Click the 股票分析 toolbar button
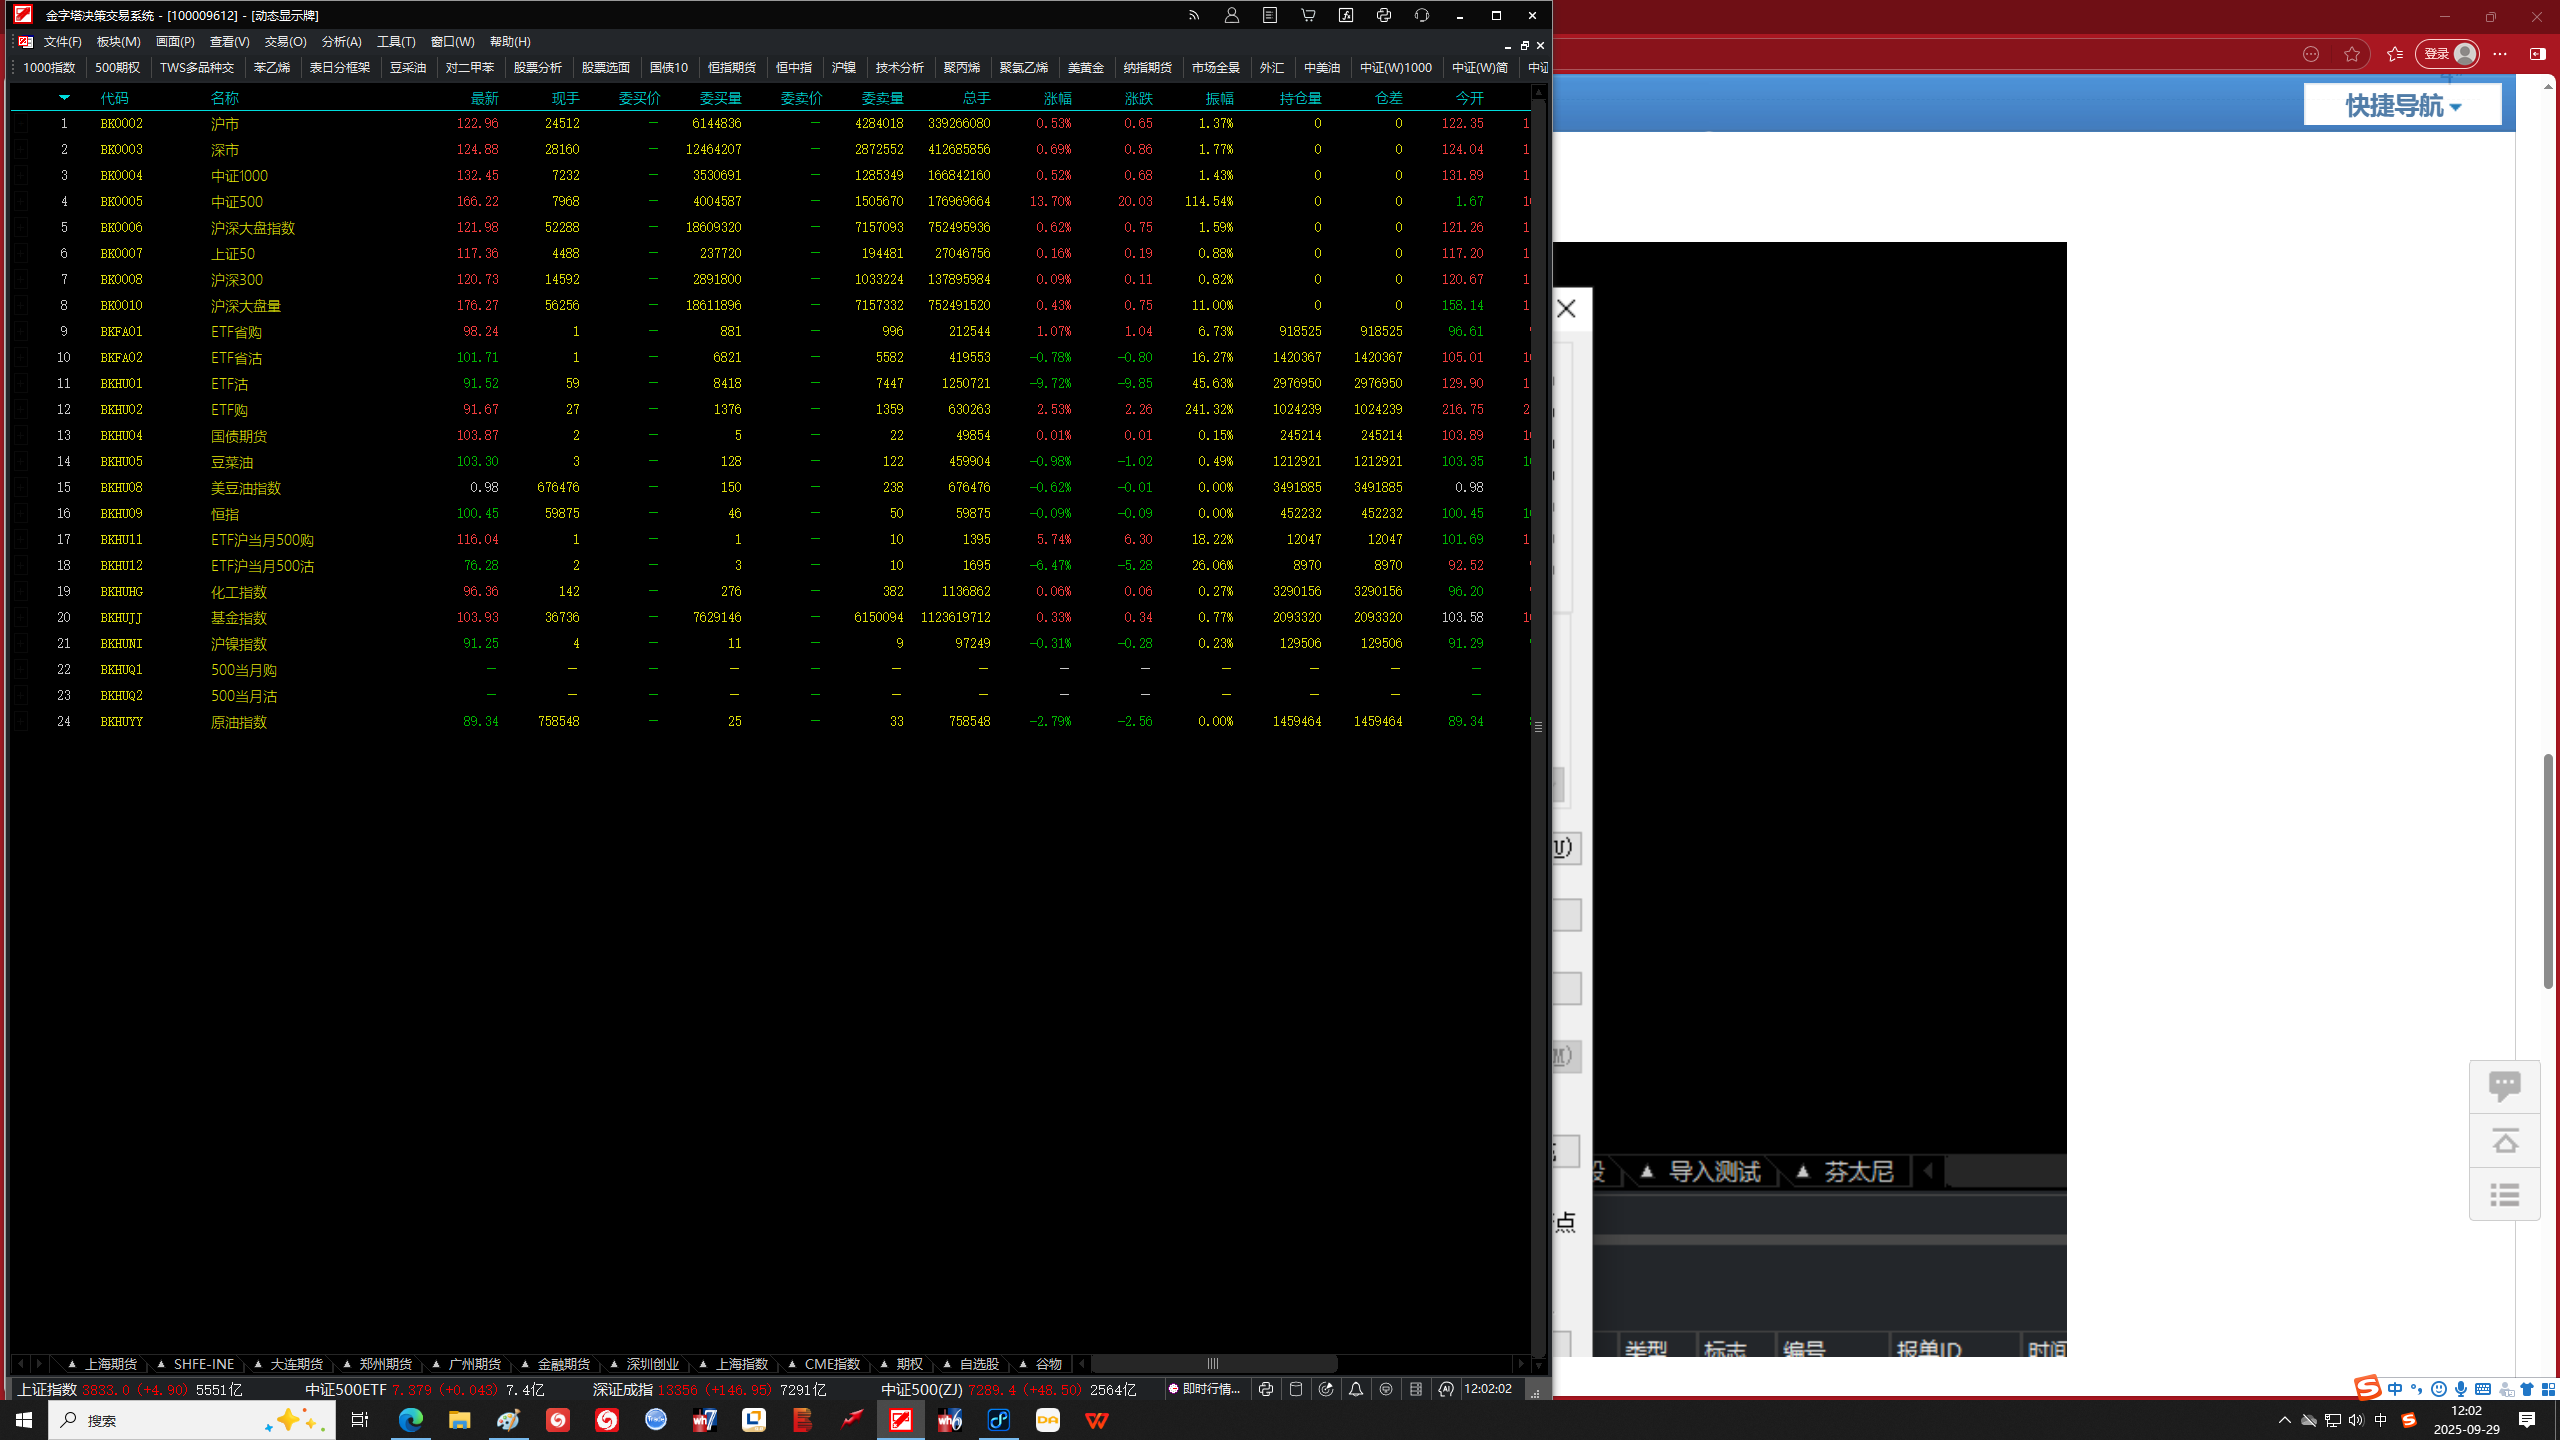Image resolution: width=2560 pixels, height=1440 pixels. click(537, 67)
